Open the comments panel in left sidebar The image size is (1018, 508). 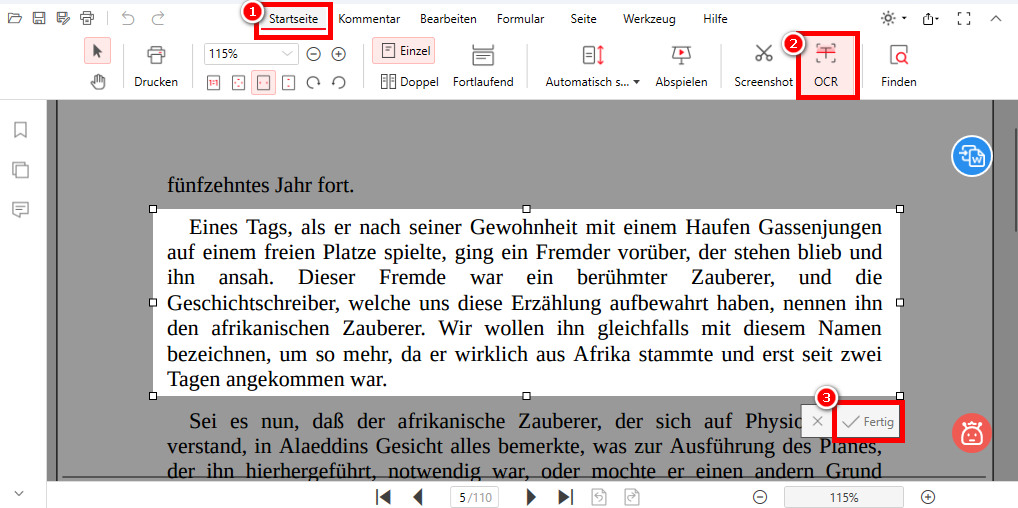[x=20, y=209]
